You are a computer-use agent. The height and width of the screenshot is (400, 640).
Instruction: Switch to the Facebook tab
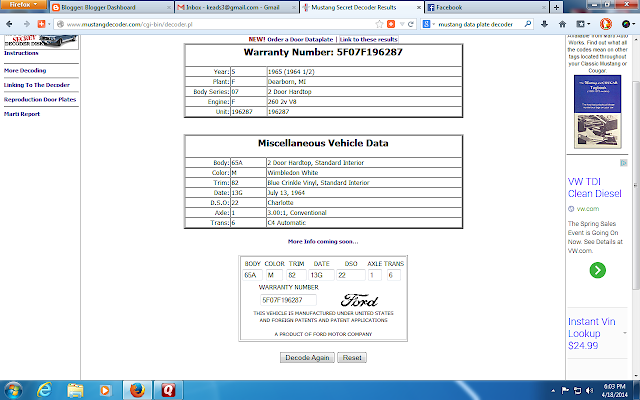point(487,7)
